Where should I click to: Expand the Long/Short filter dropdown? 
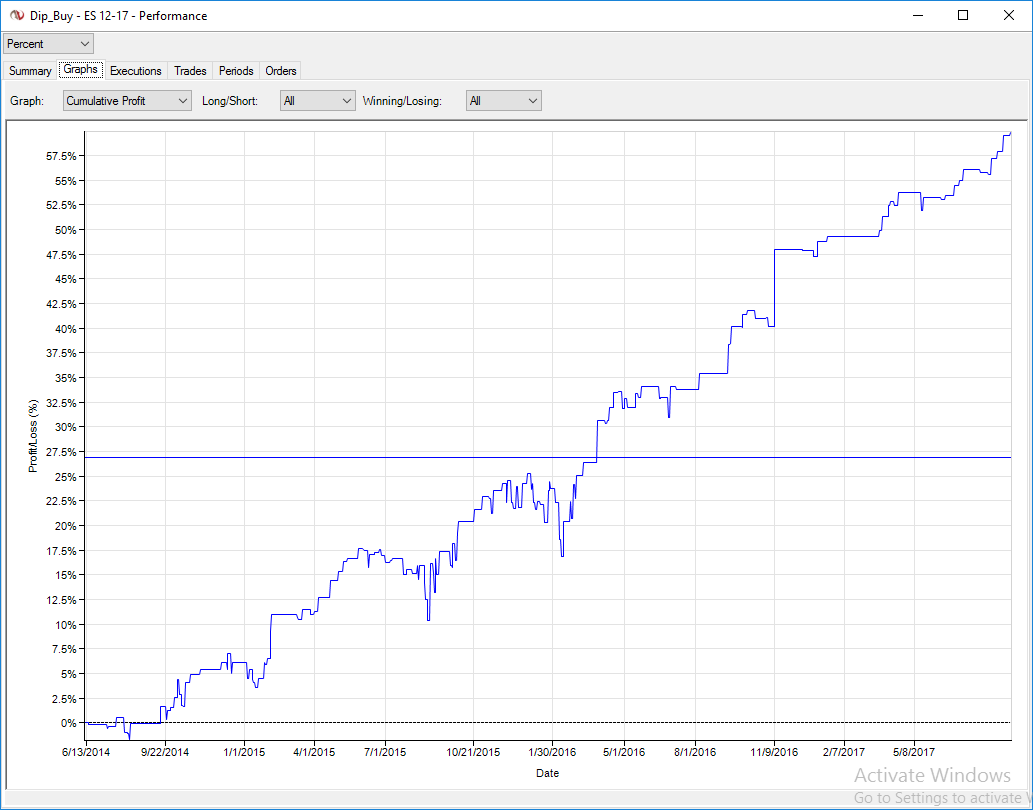point(318,101)
